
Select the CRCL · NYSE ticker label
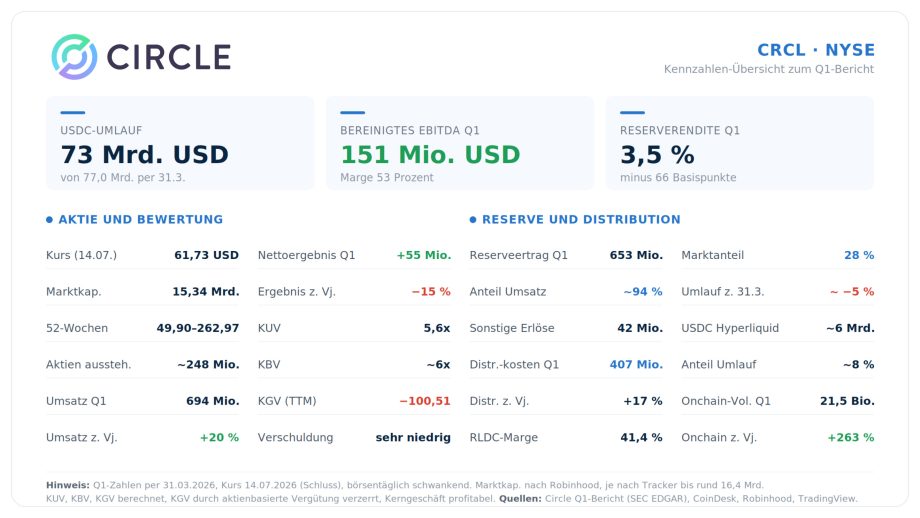816,50
